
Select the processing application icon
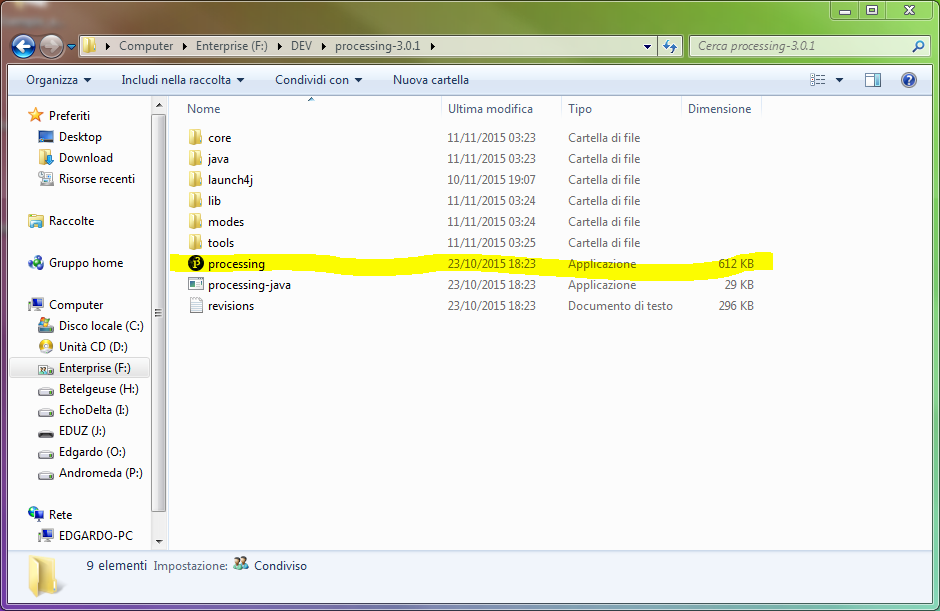[196, 263]
